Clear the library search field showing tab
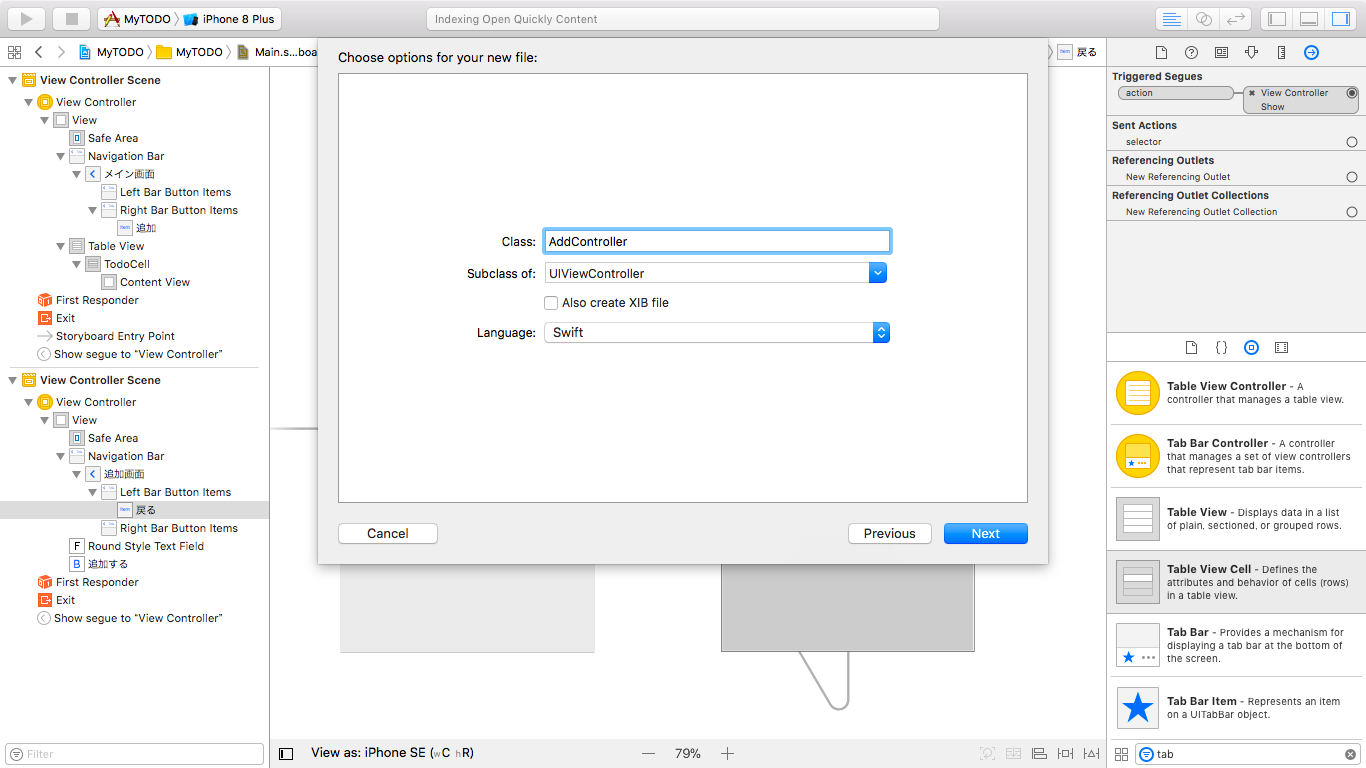This screenshot has width=1366, height=768. tap(1352, 753)
